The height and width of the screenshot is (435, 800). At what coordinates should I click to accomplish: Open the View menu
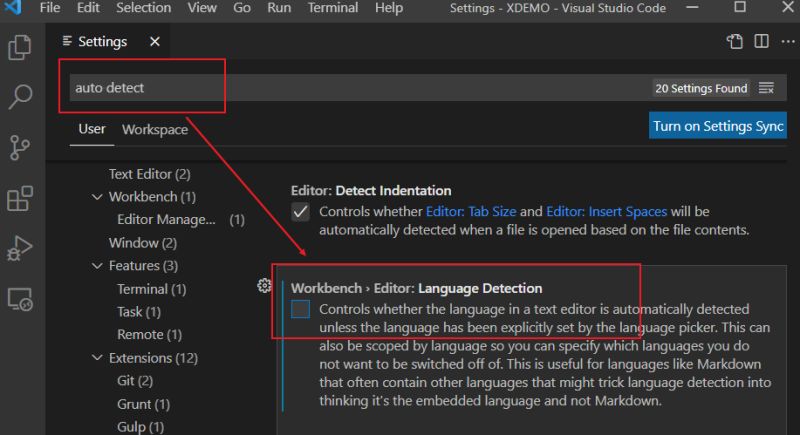[x=202, y=8]
